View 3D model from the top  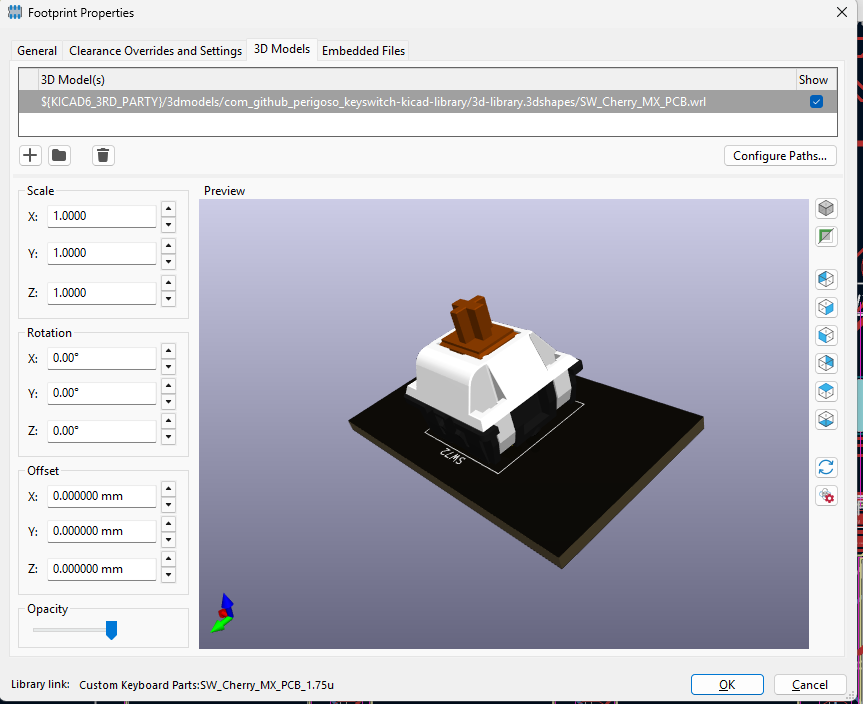coord(826,391)
